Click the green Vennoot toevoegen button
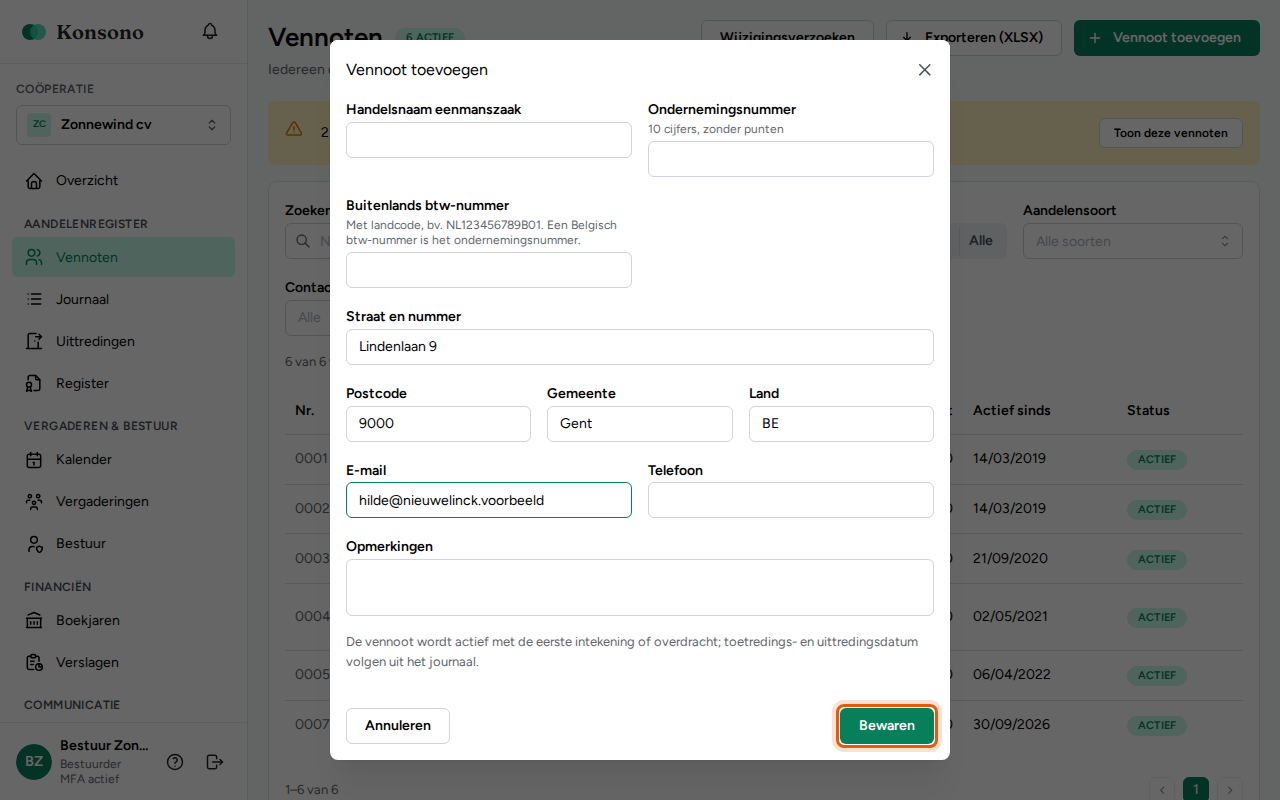Screen dimensions: 1280x800 (1167, 38)
